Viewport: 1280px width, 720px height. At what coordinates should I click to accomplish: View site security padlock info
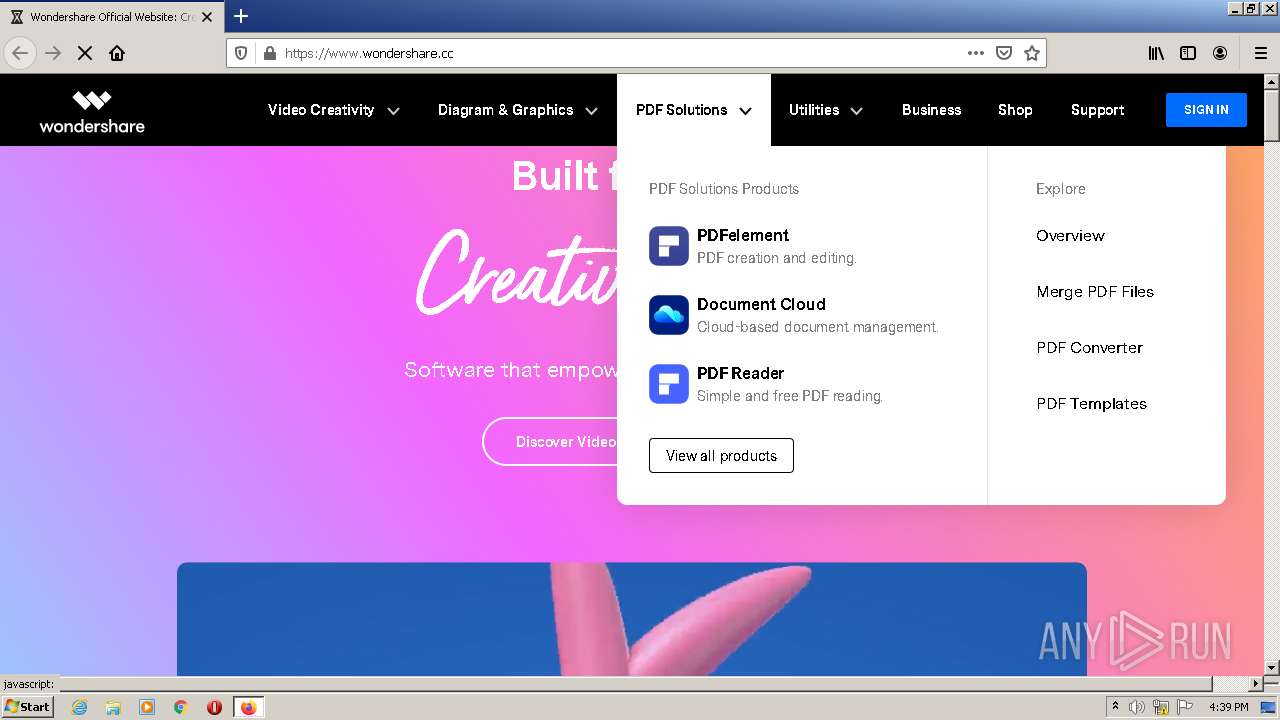pyautogui.click(x=268, y=53)
